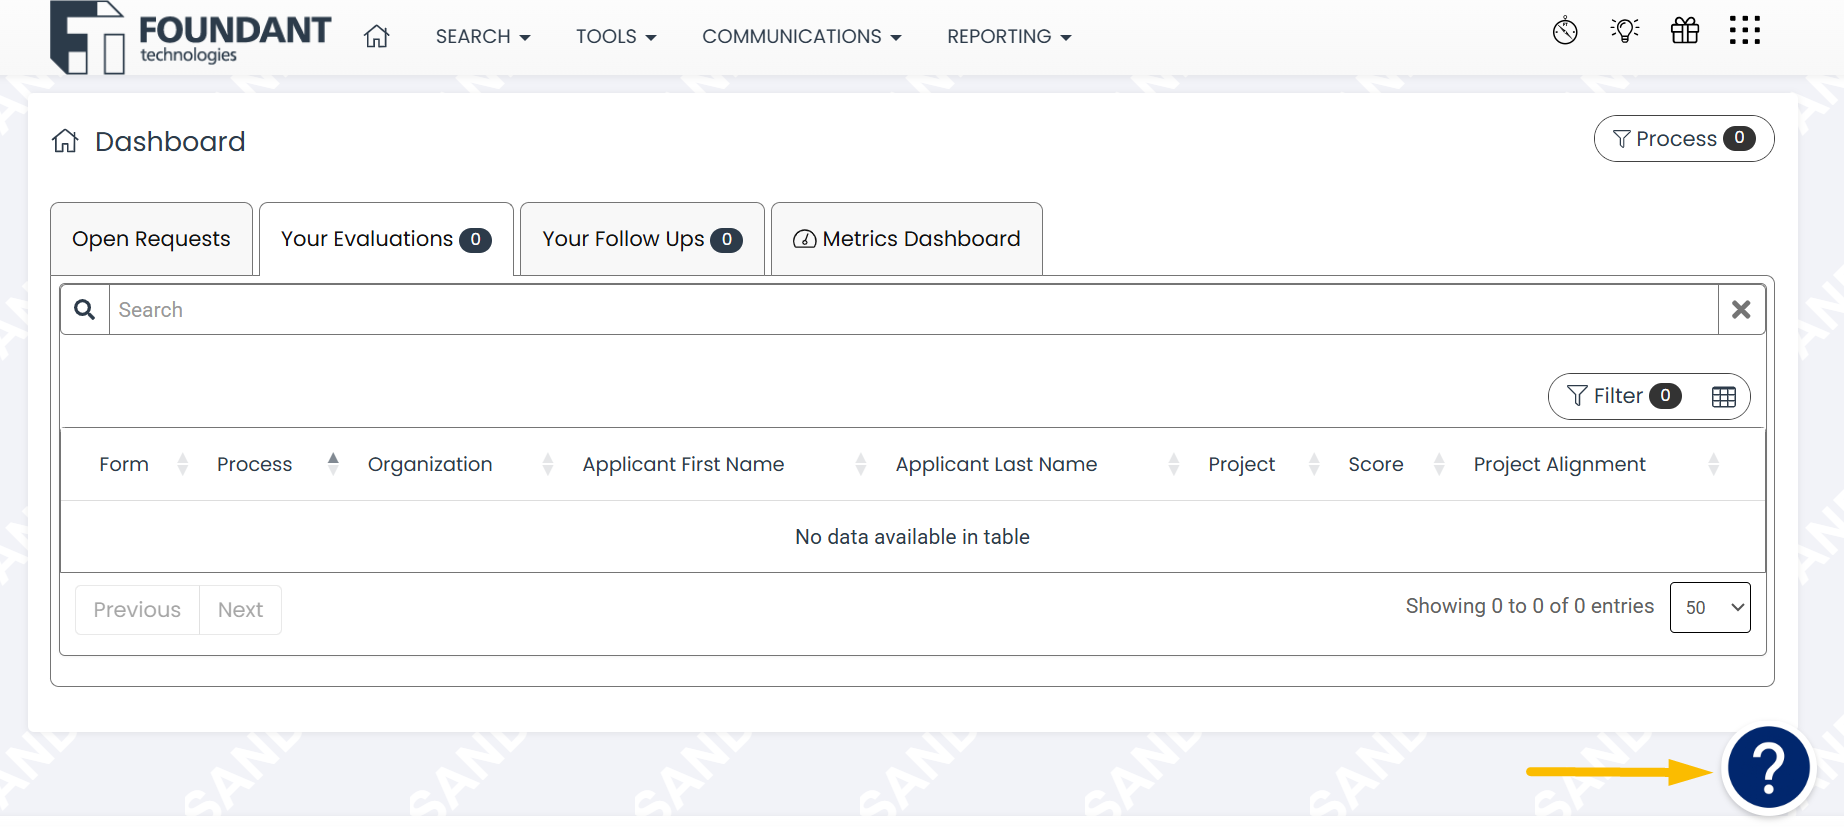Open the entries per page dropdown

[x=1710, y=608]
